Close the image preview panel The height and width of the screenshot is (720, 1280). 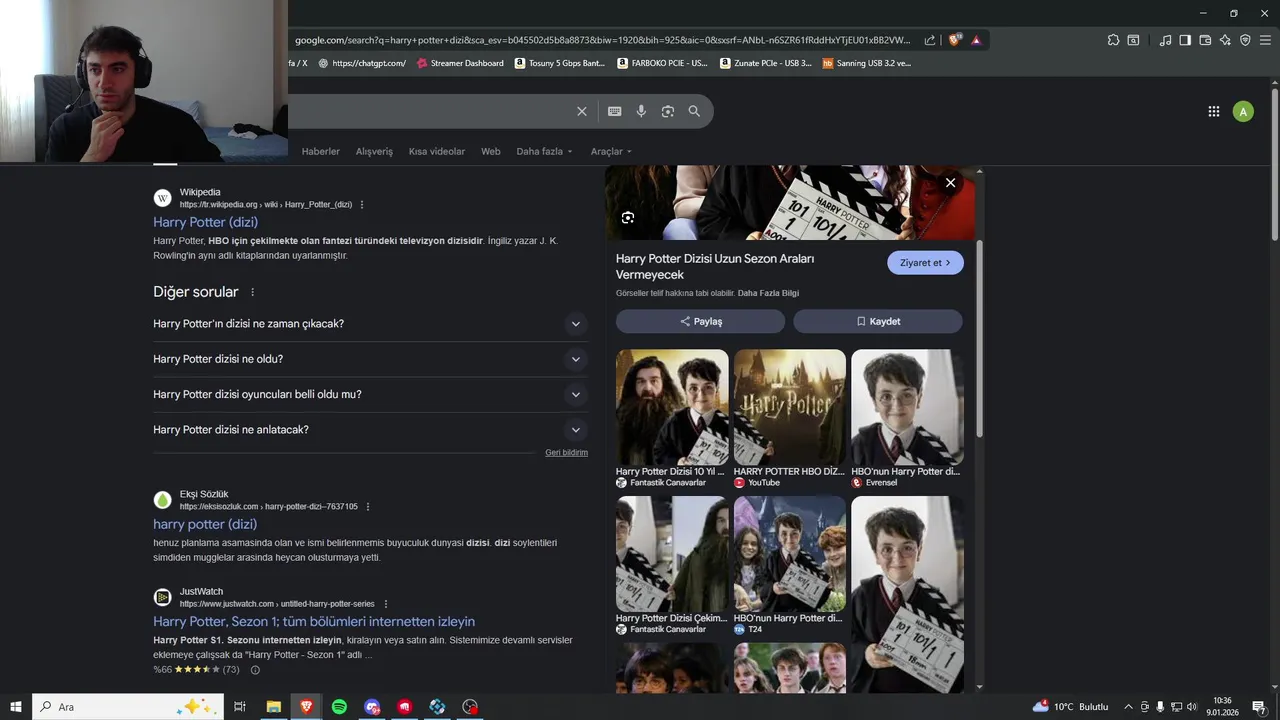951,183
